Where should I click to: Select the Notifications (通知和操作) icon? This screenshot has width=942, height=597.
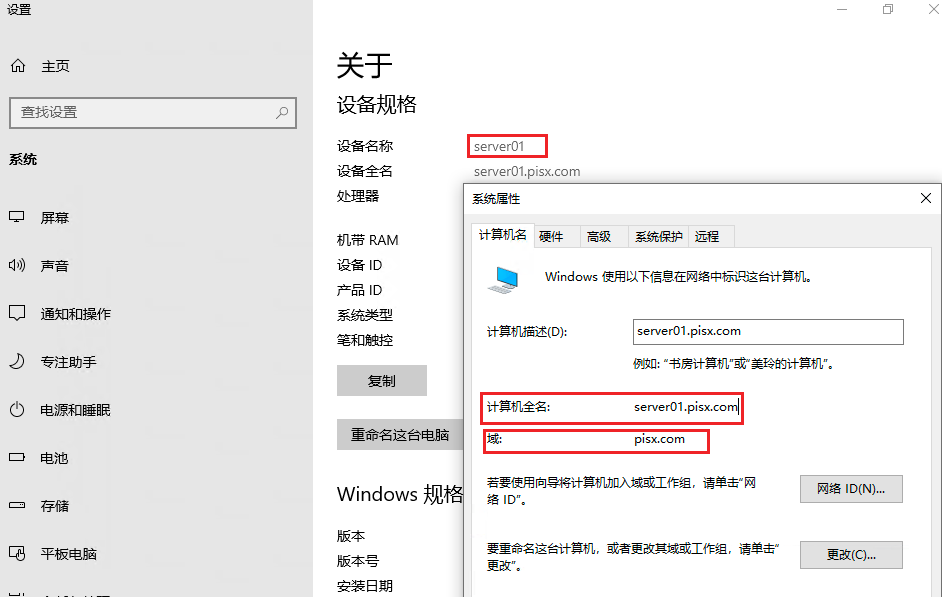point(17,314)
